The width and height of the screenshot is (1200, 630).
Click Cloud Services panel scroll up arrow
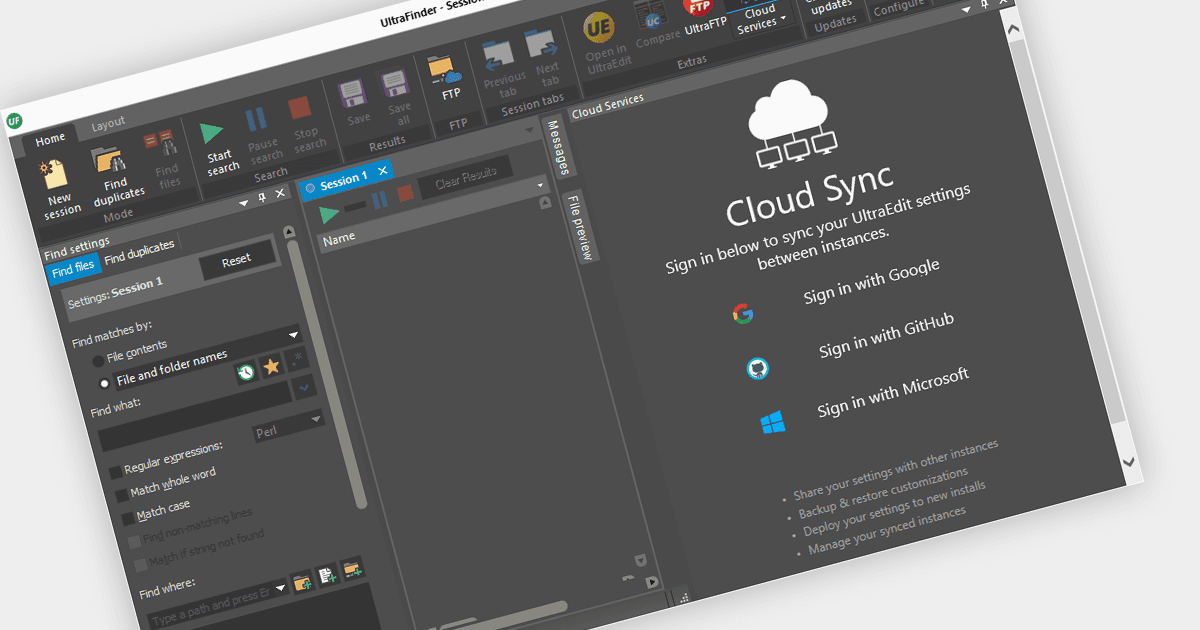coord(1013,31)
